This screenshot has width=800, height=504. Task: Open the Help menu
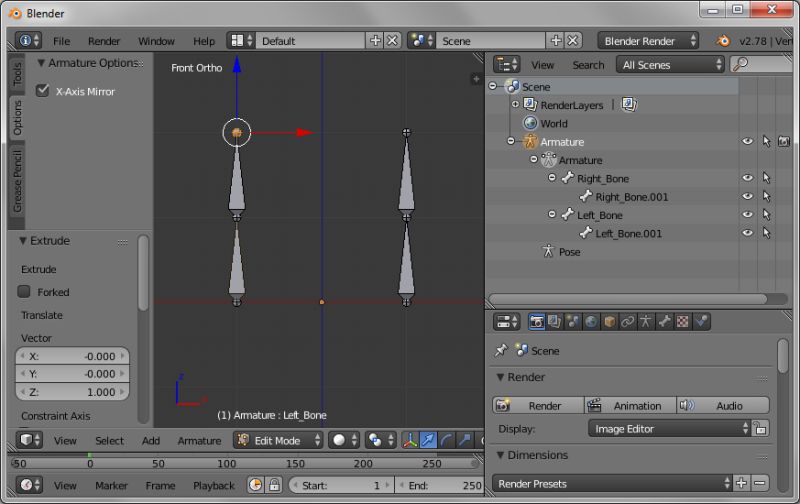coord(204,41)
